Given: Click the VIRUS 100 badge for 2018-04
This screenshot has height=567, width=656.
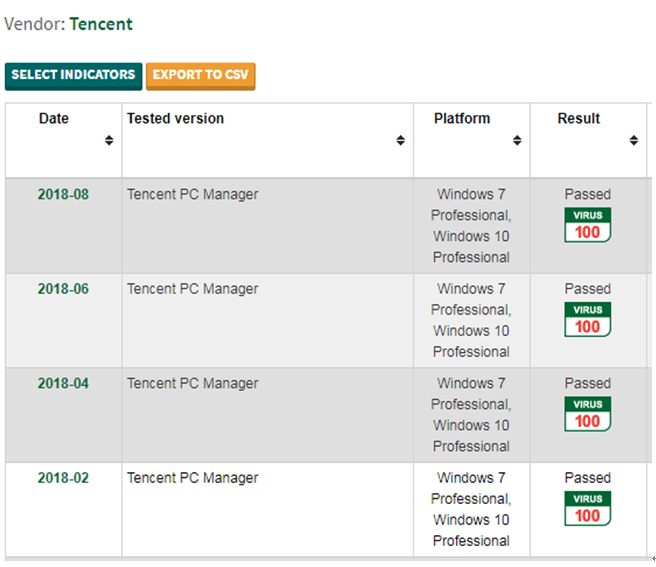Looking at the screenshot, I should coord(587,413).
